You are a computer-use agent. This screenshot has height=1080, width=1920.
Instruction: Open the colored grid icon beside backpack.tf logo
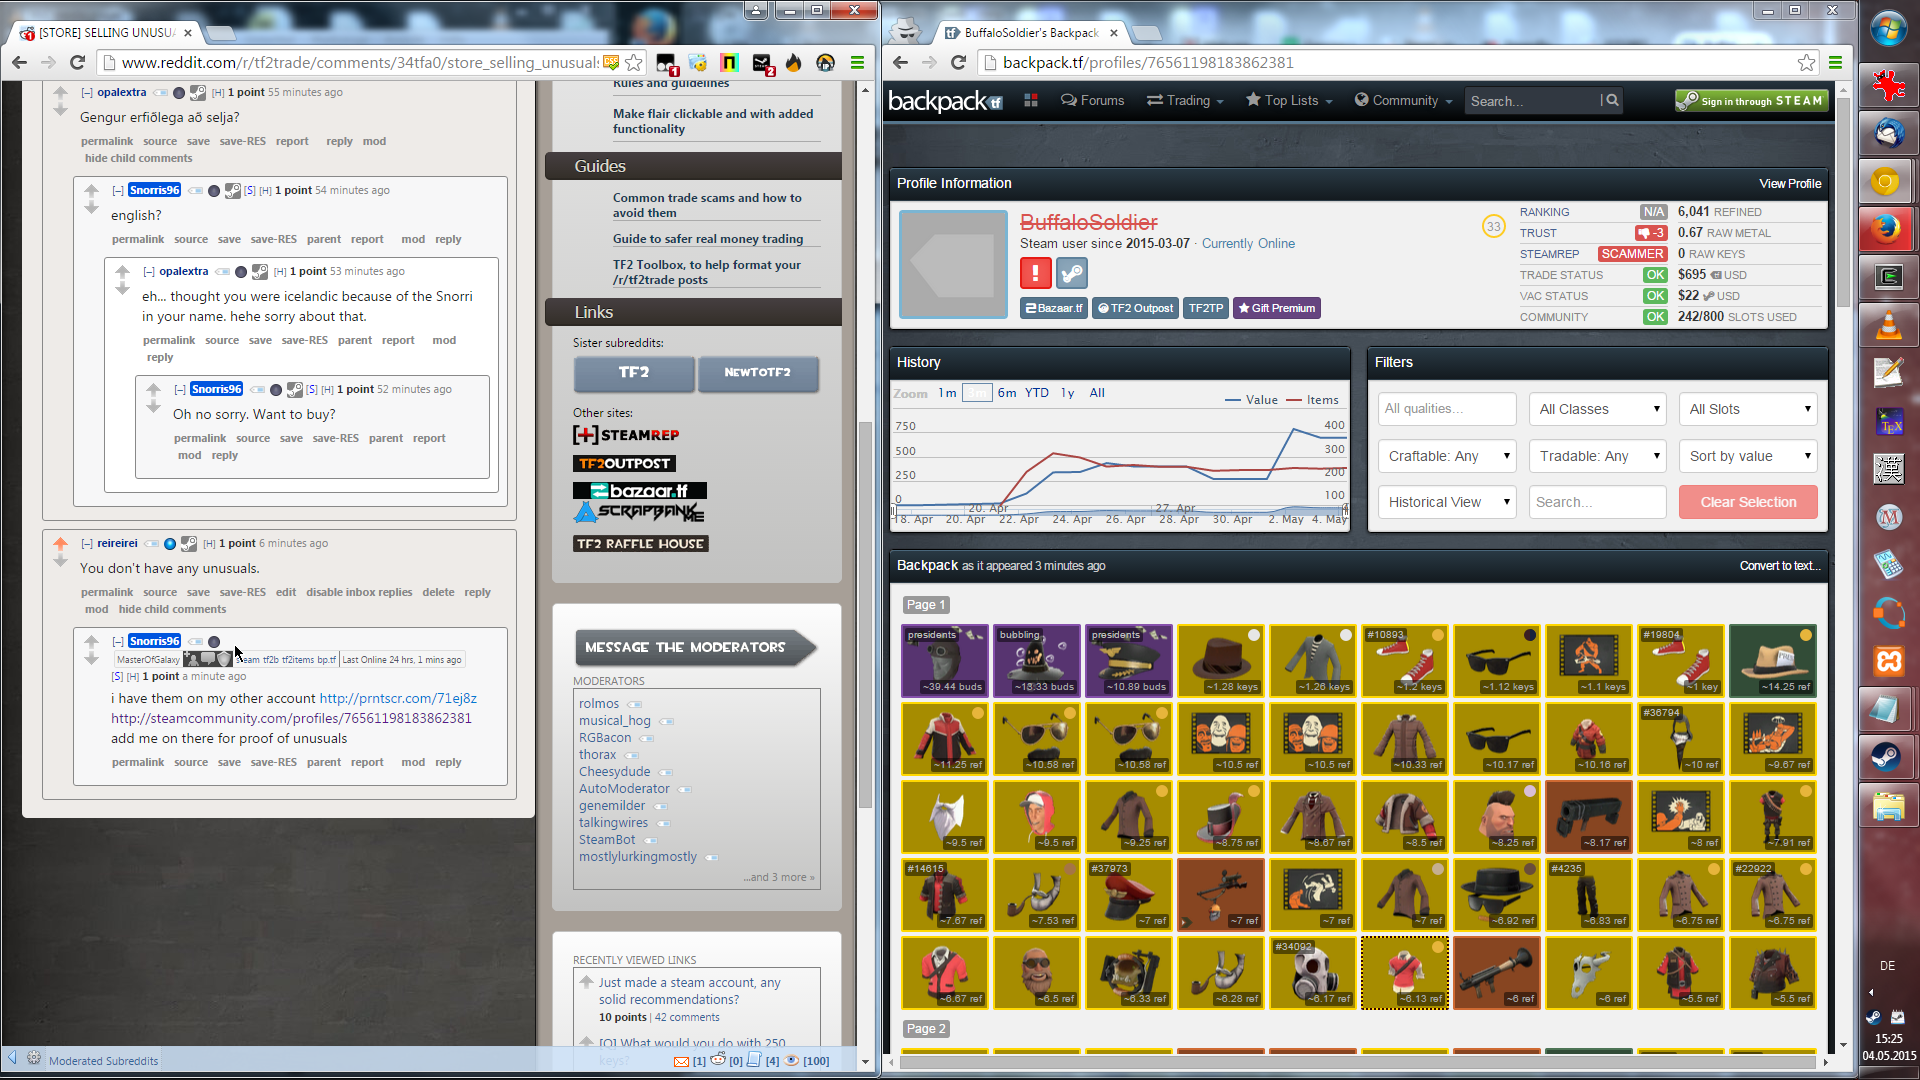pyautogui.click(x=1031, y=100)
